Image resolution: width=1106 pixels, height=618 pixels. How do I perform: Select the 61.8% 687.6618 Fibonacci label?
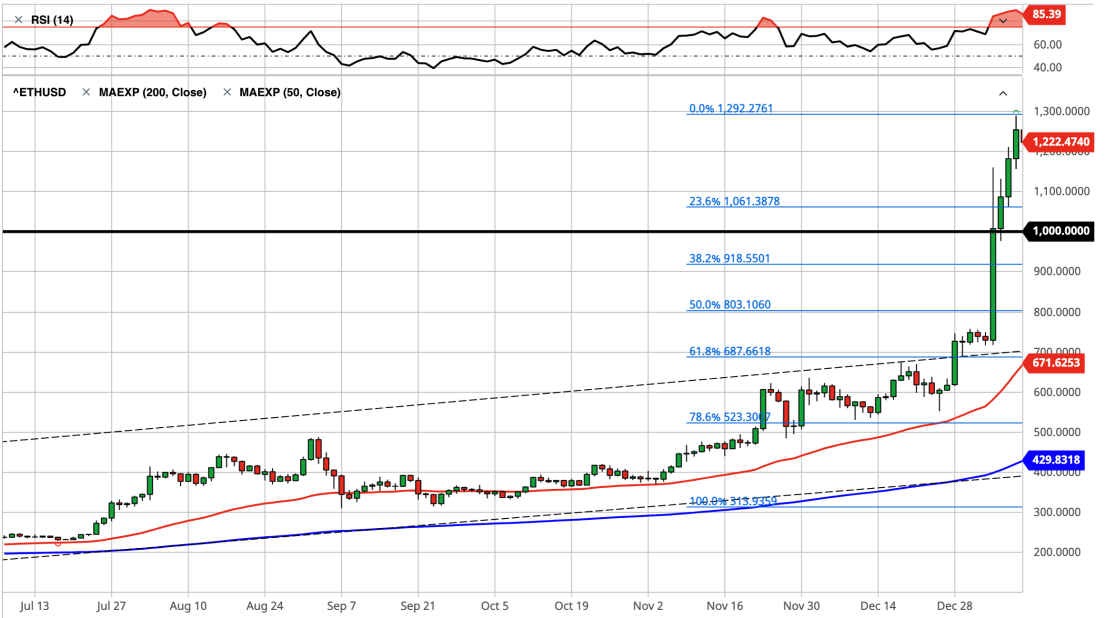point(729,351)
